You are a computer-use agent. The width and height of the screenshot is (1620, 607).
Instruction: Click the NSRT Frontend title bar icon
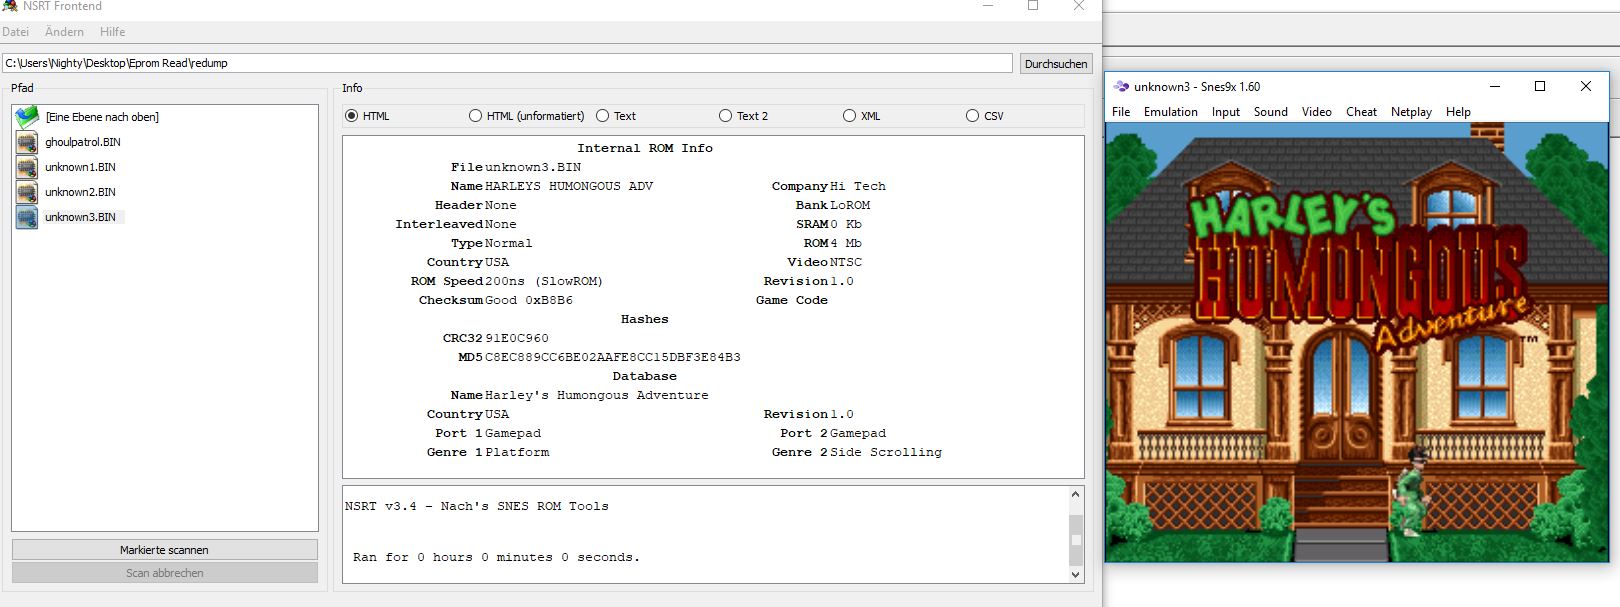tap(10, 6)
